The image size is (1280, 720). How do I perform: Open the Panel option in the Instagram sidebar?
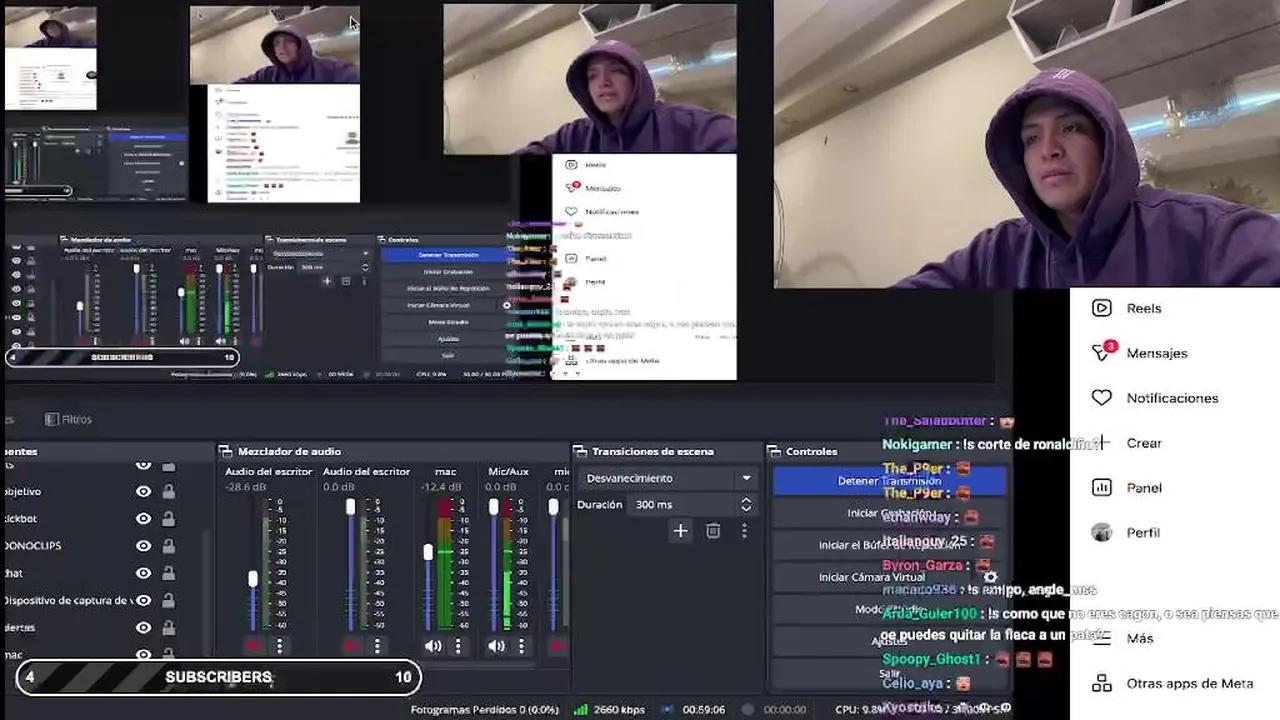pos(1144,487)
